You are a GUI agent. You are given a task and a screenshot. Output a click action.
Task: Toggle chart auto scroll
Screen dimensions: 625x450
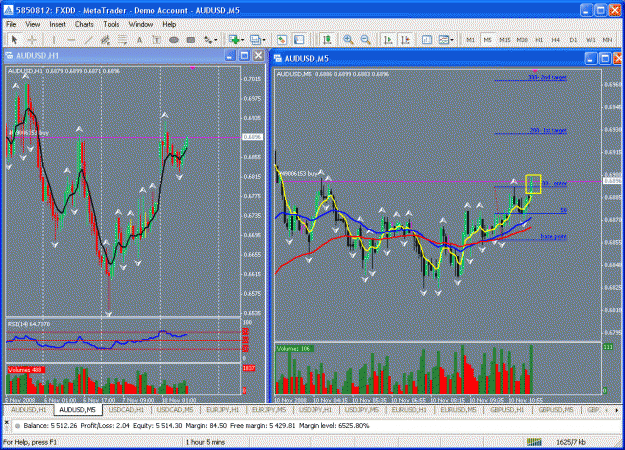point(387,40)
